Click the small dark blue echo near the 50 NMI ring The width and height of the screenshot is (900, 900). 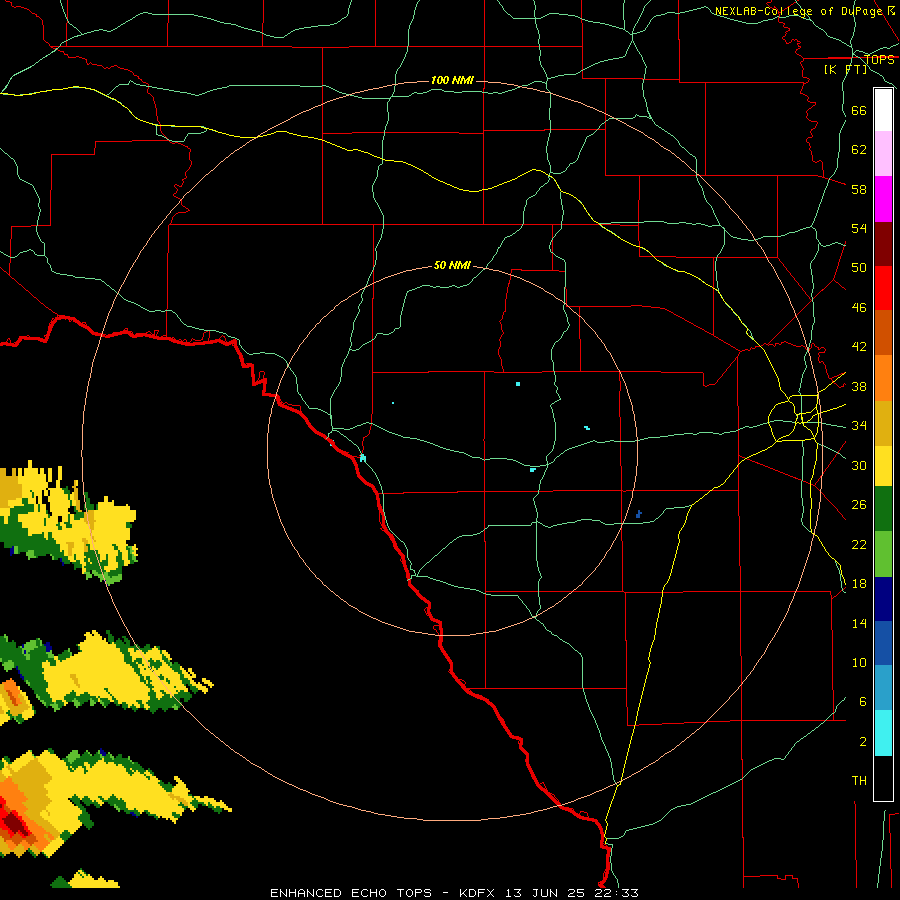pos(639,514)
